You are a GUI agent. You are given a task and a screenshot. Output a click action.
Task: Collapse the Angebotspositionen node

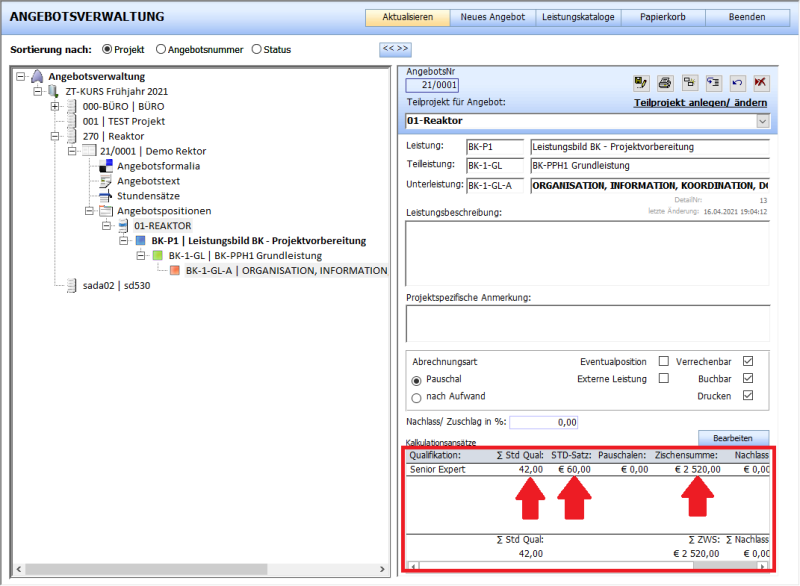89,211
